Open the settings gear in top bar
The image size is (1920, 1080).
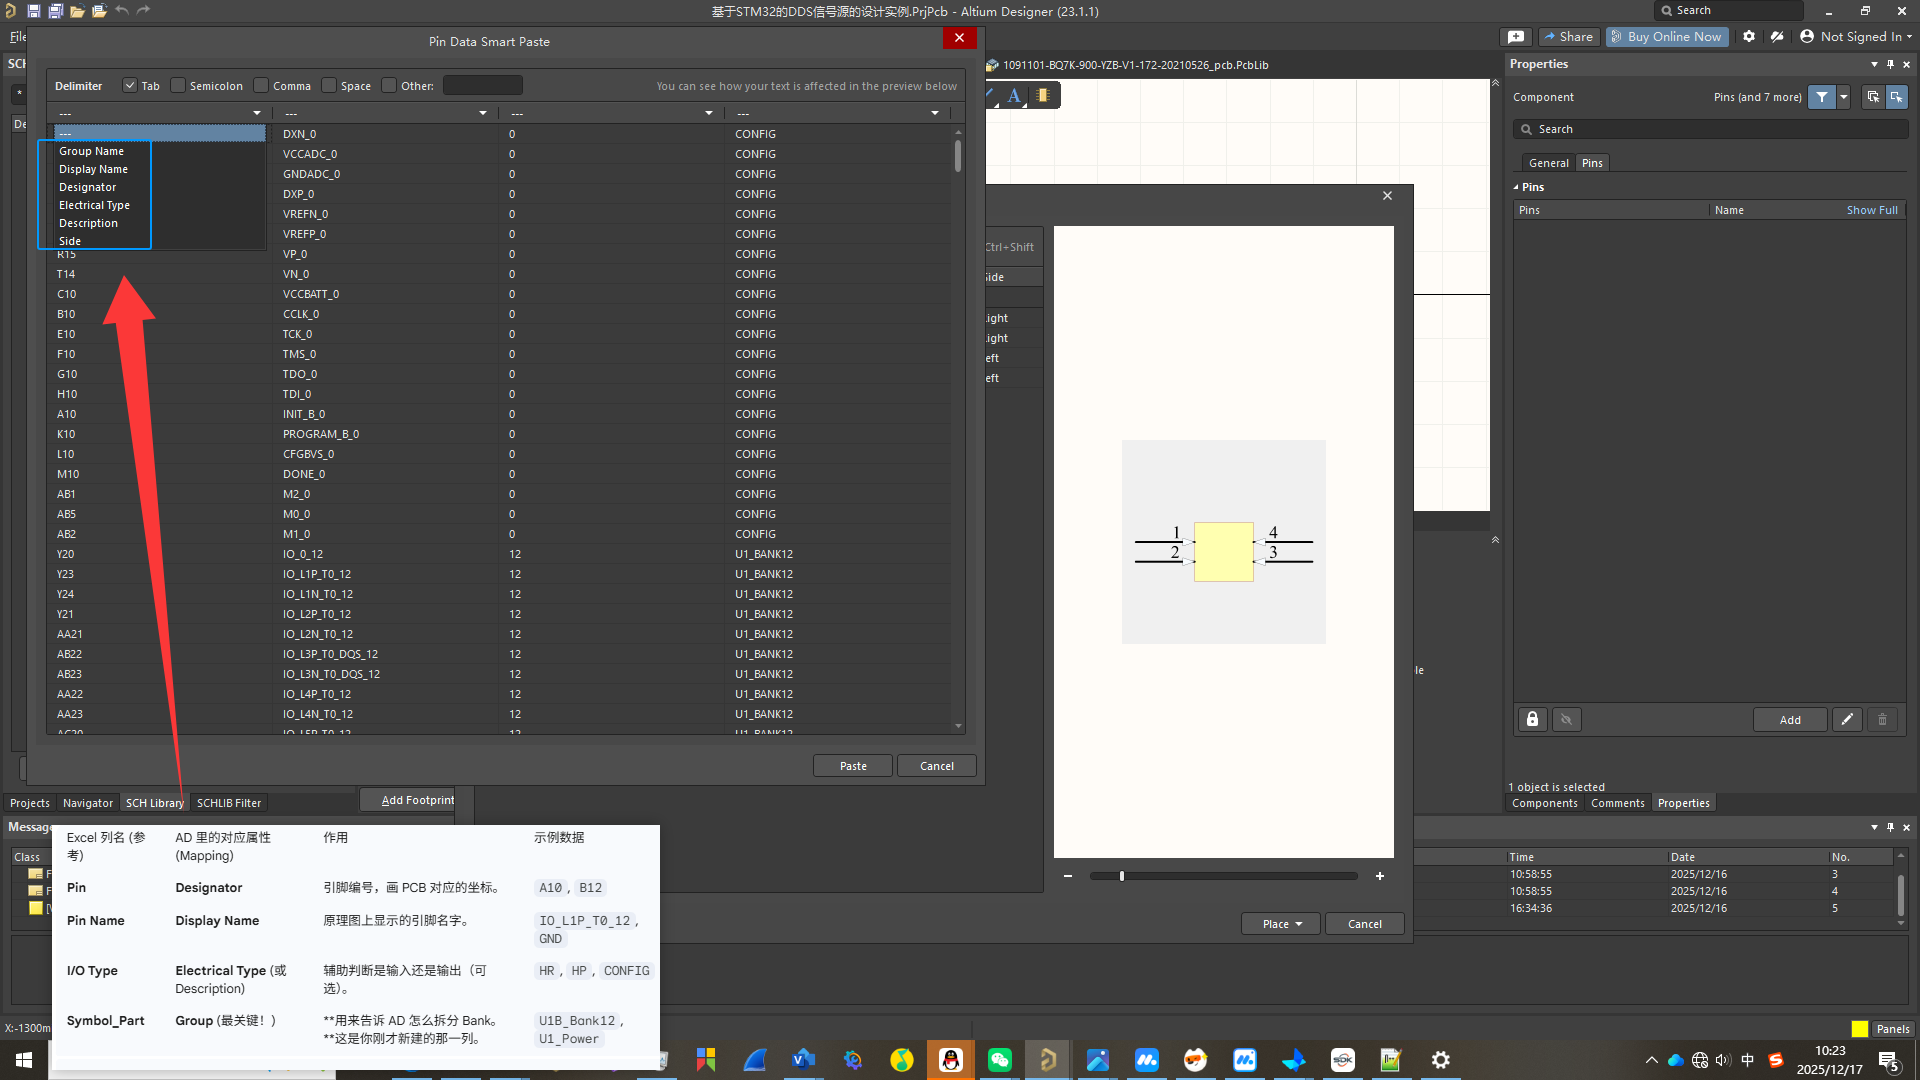click(x=1749, y=36)
